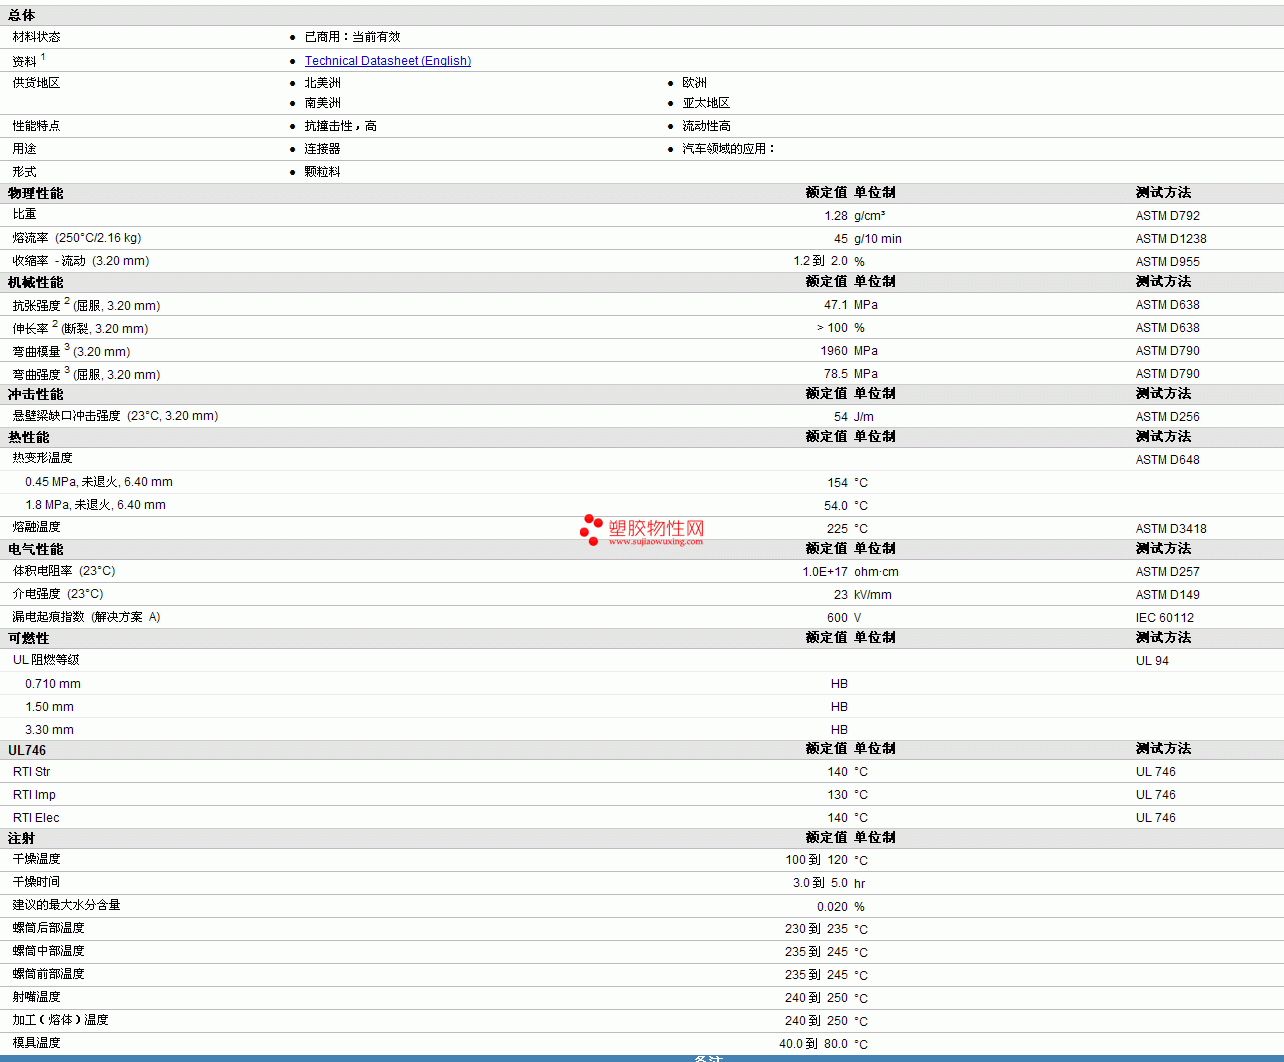Select the 射嘴温度 row label
The height and width of the screenshot is (1062, 1284).
[36, 997]
